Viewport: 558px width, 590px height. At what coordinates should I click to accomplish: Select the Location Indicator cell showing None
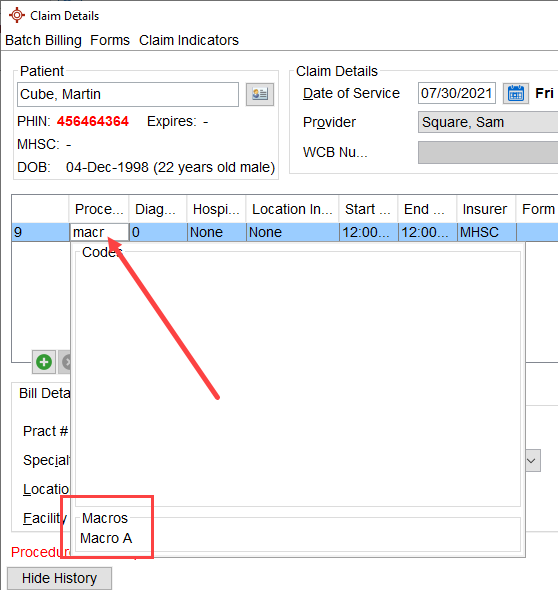tap(293, 232)
